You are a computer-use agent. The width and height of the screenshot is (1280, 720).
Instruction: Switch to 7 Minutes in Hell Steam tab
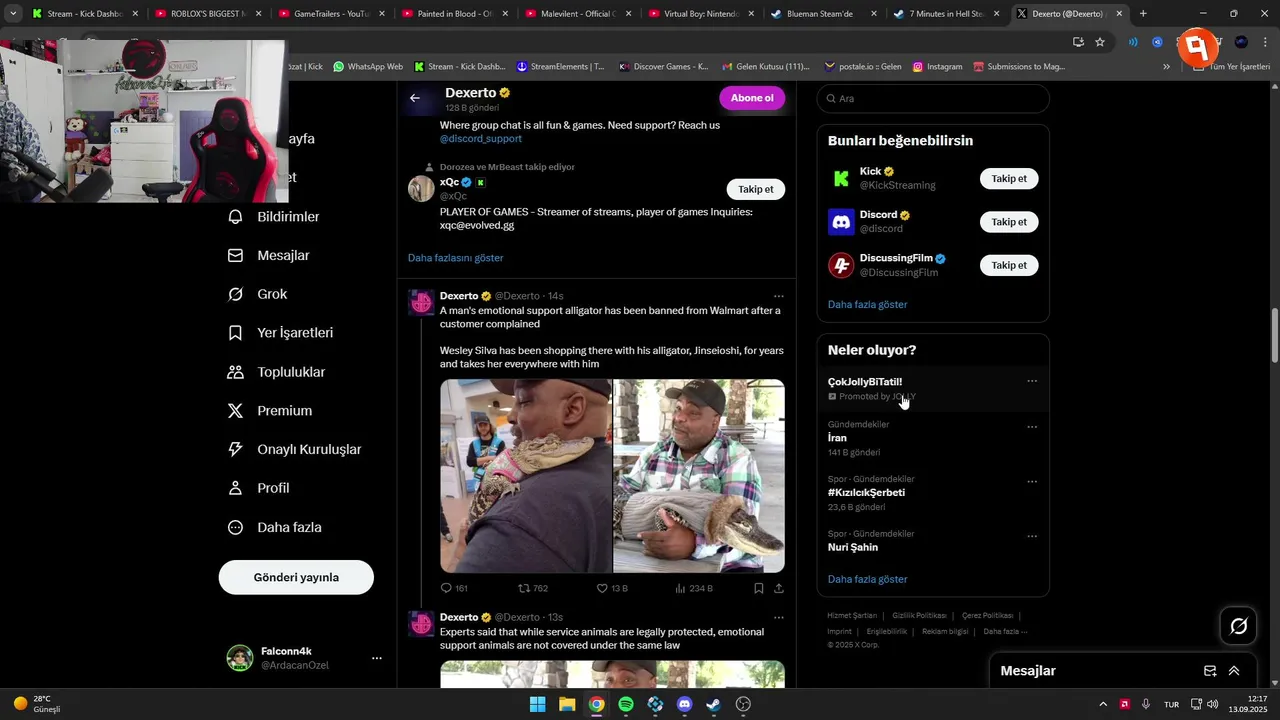point(948,14)
